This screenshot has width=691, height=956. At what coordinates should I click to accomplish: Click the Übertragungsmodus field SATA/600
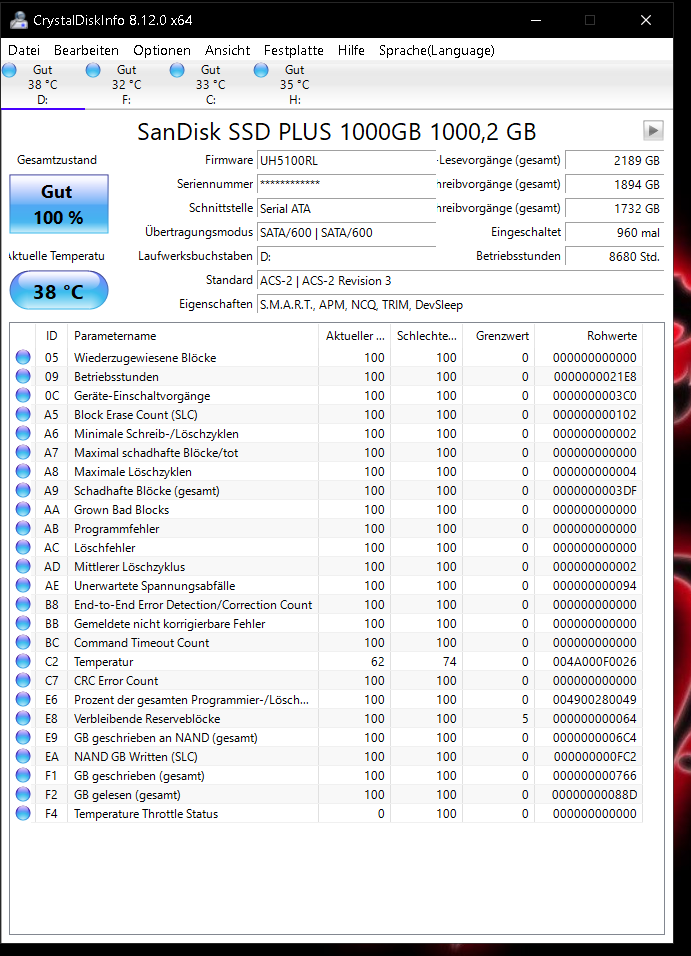click(346, 232)
